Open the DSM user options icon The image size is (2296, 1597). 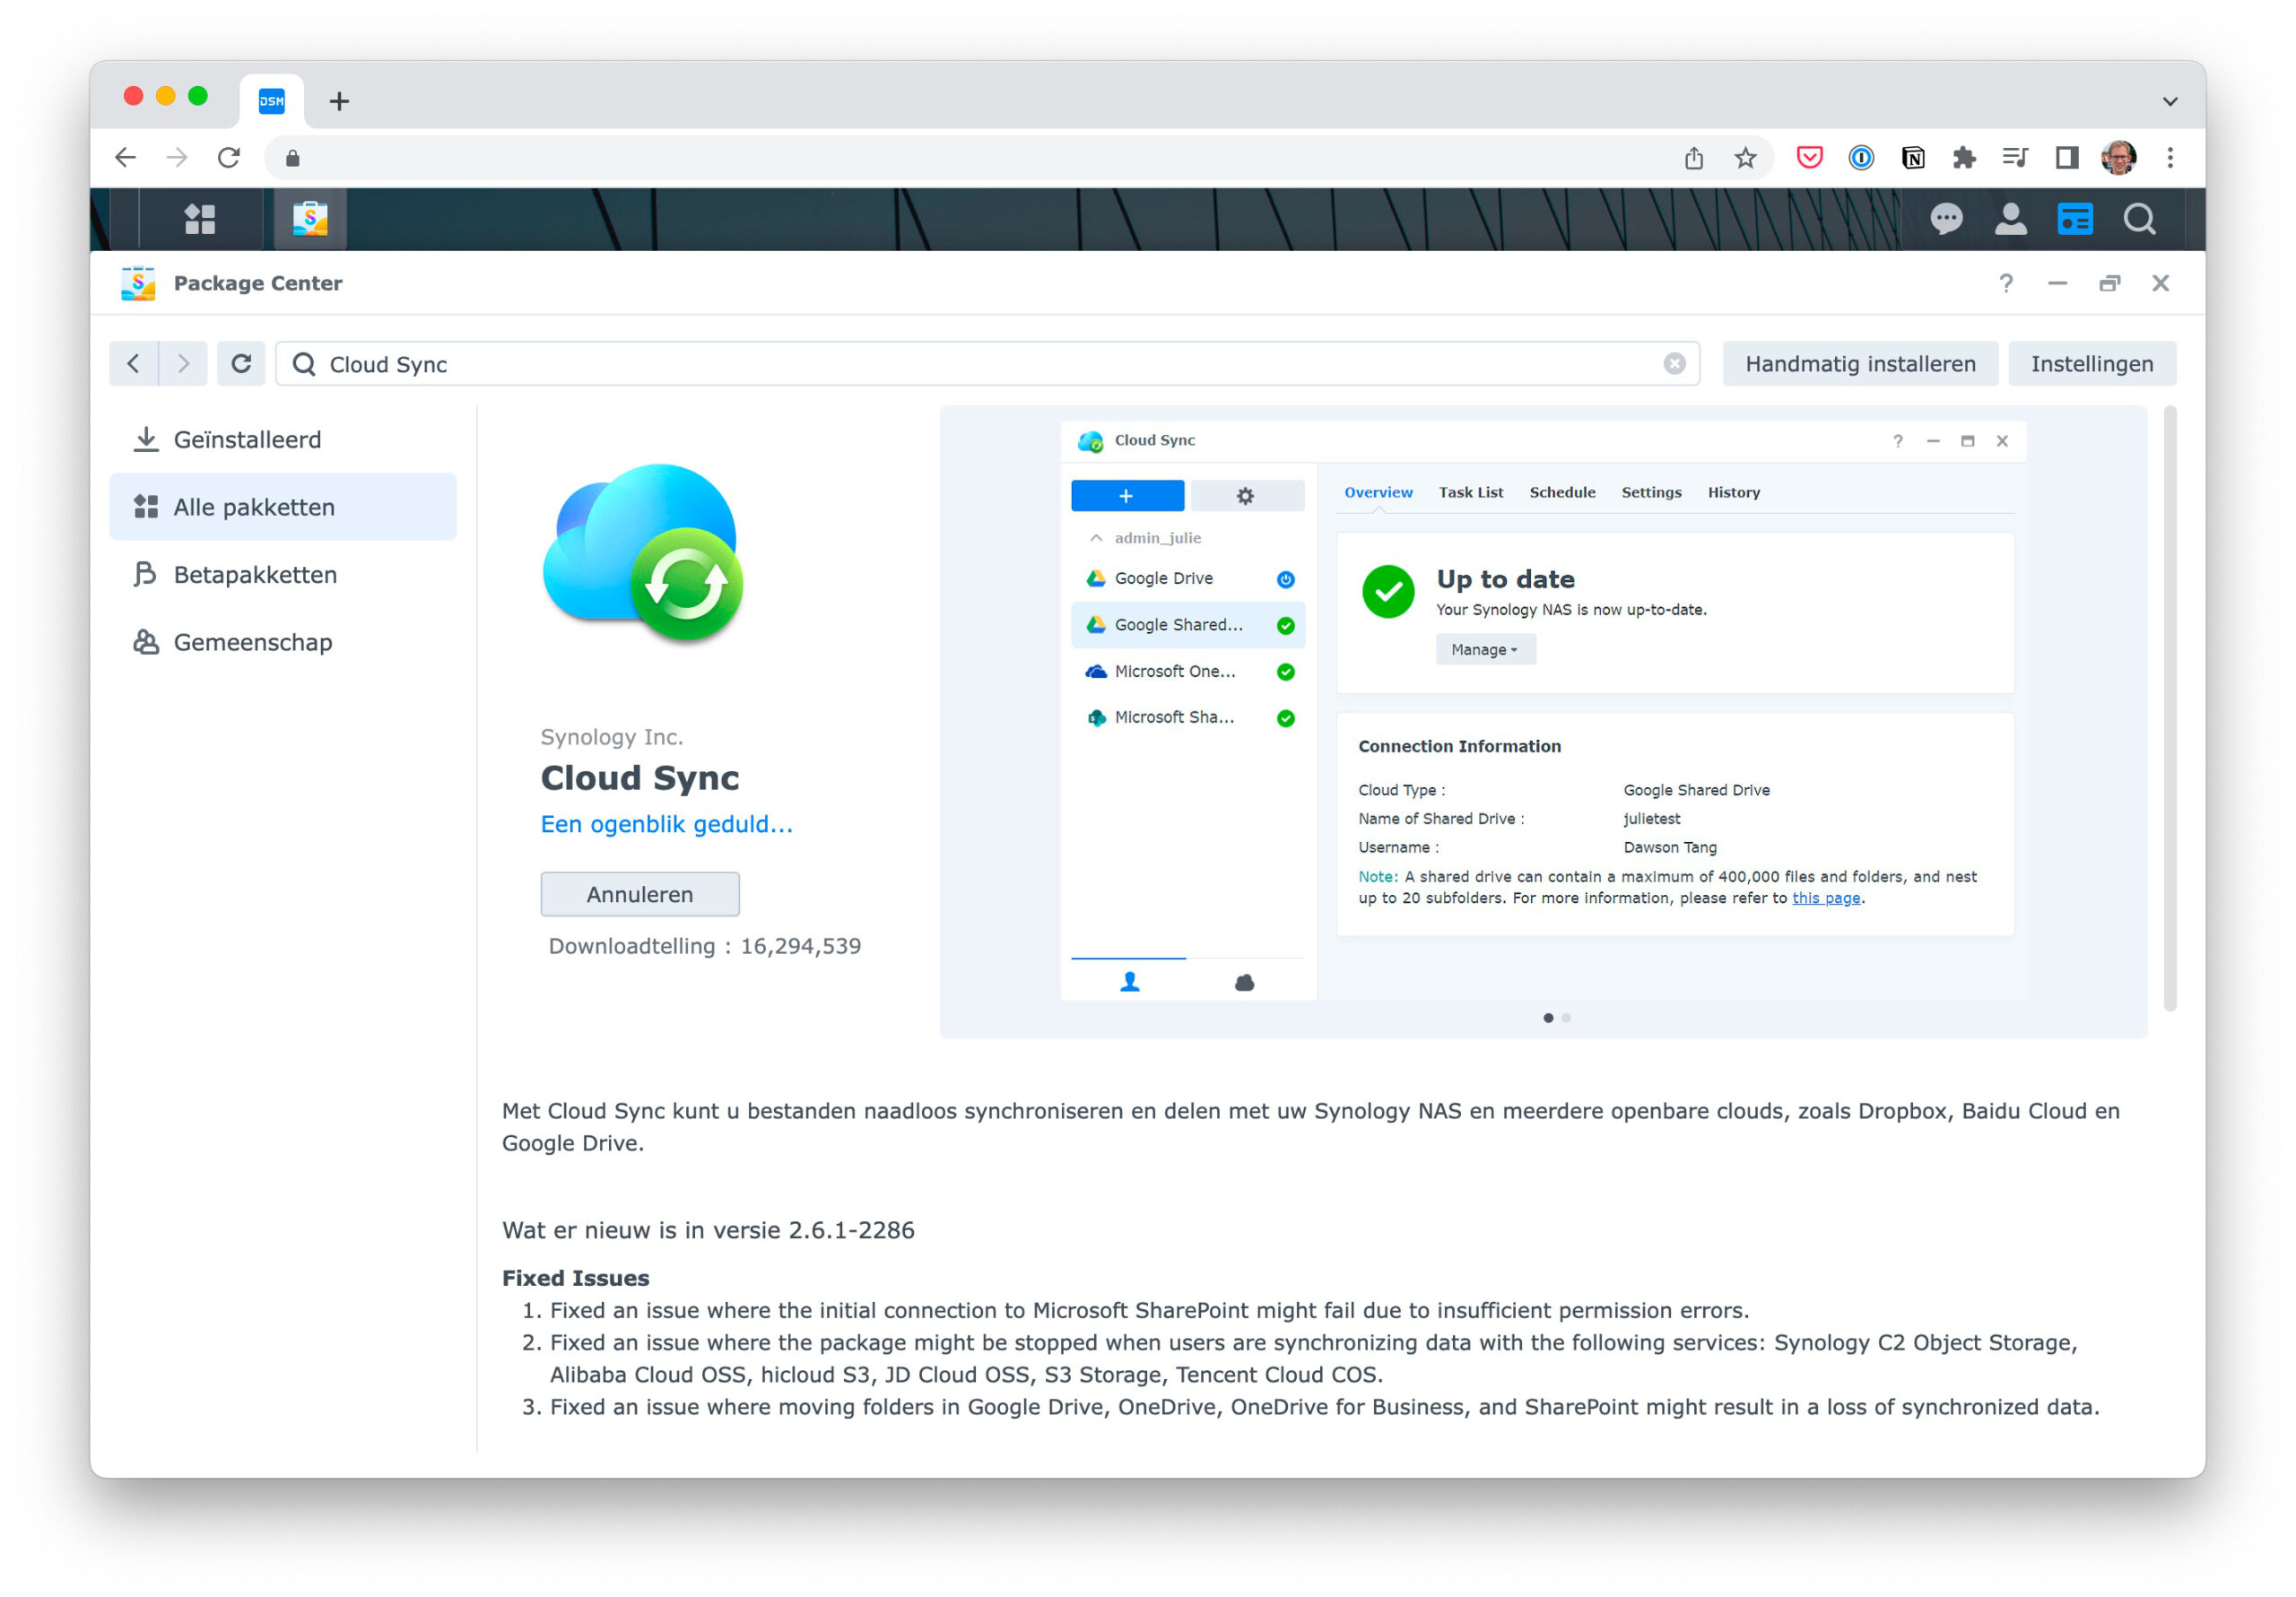point(2010,219)
